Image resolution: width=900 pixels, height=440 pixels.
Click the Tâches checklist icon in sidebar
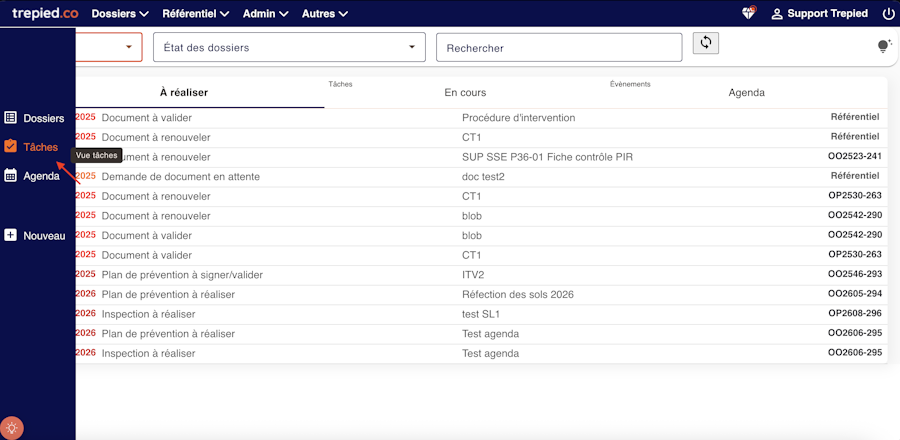[11, 147]
